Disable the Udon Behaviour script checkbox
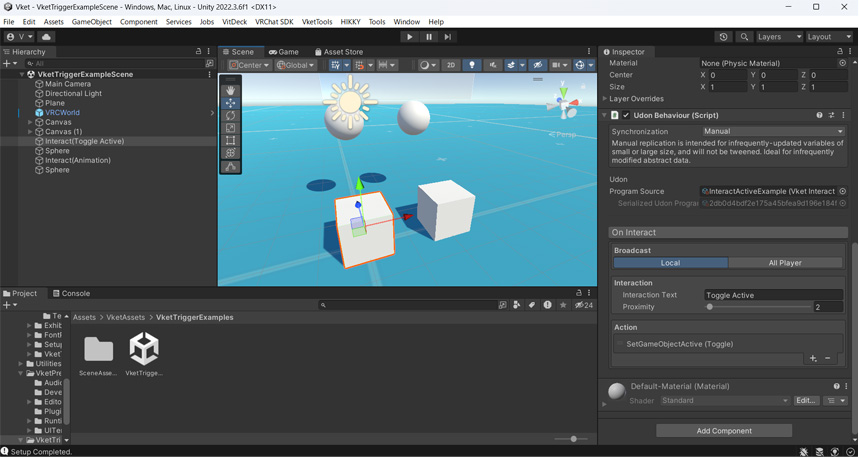Screen dimensions: 859x458 [626, 115]
